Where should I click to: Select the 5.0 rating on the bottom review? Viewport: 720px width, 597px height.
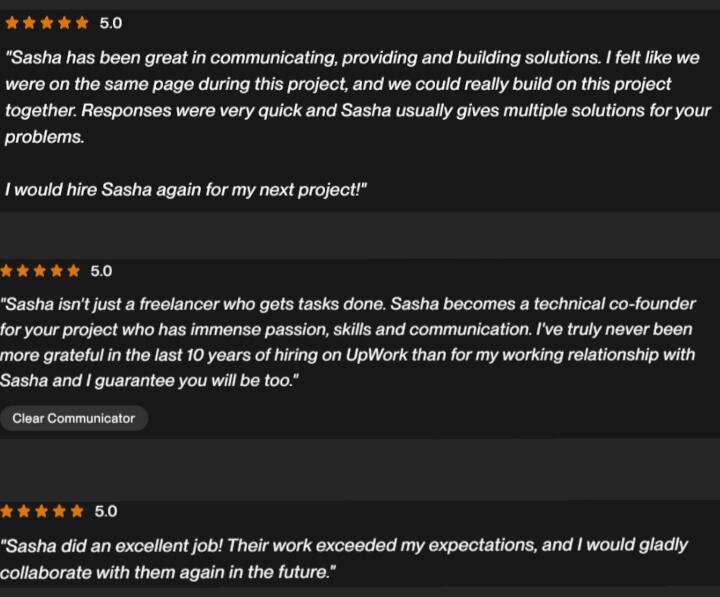point(105,511)
